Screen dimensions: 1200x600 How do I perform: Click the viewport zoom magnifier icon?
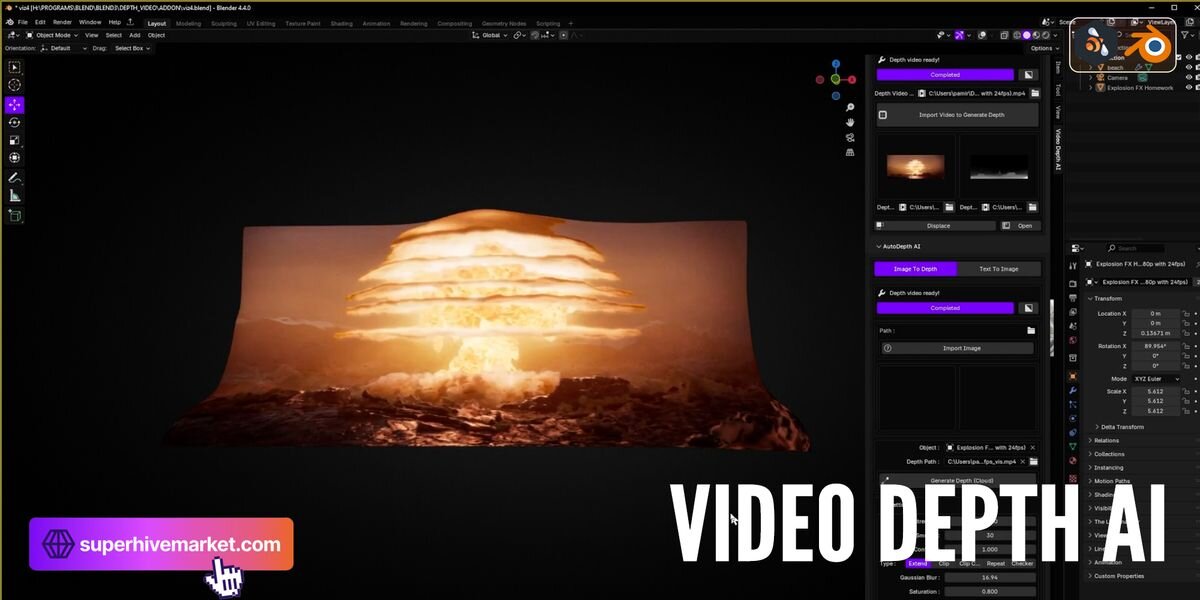click(x=850, y=107)
